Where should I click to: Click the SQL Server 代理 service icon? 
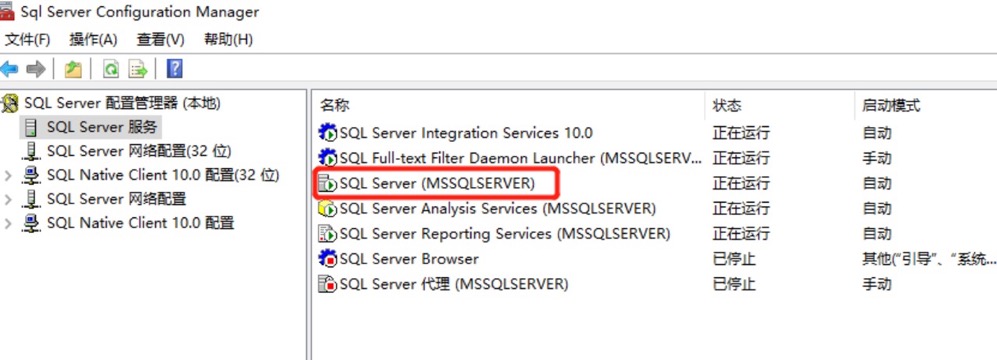pyautogui.click(x=327, y=284)
